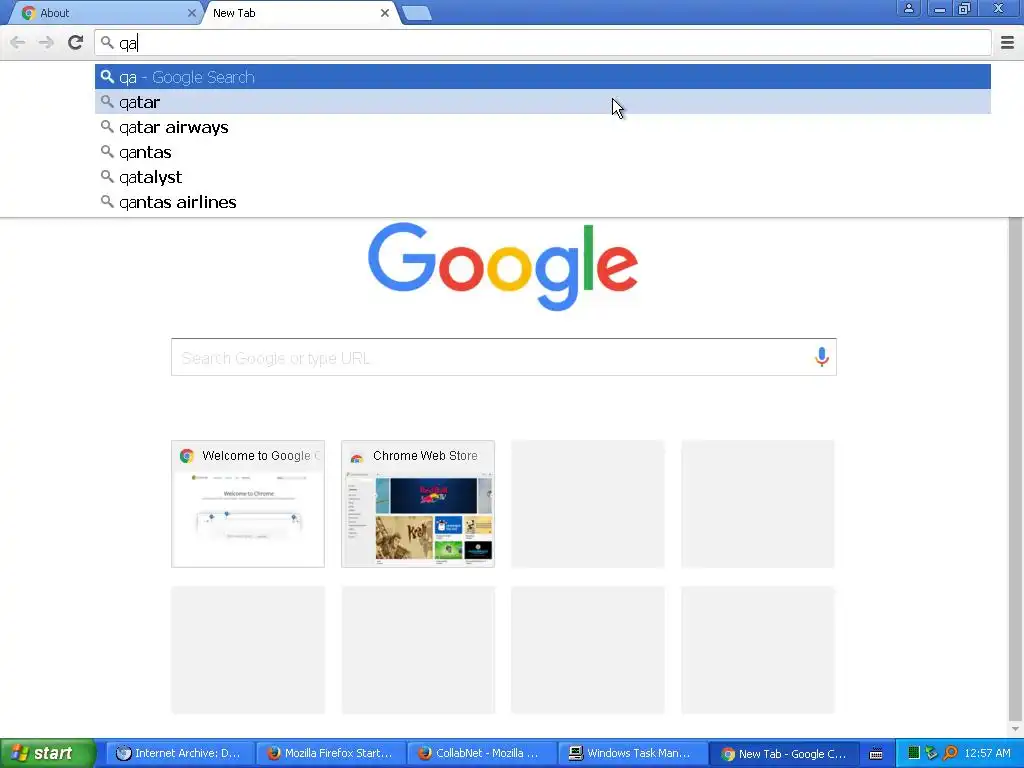1024x768 pixels.
Task: Select the New Tab tab
Action: [297, 13]
